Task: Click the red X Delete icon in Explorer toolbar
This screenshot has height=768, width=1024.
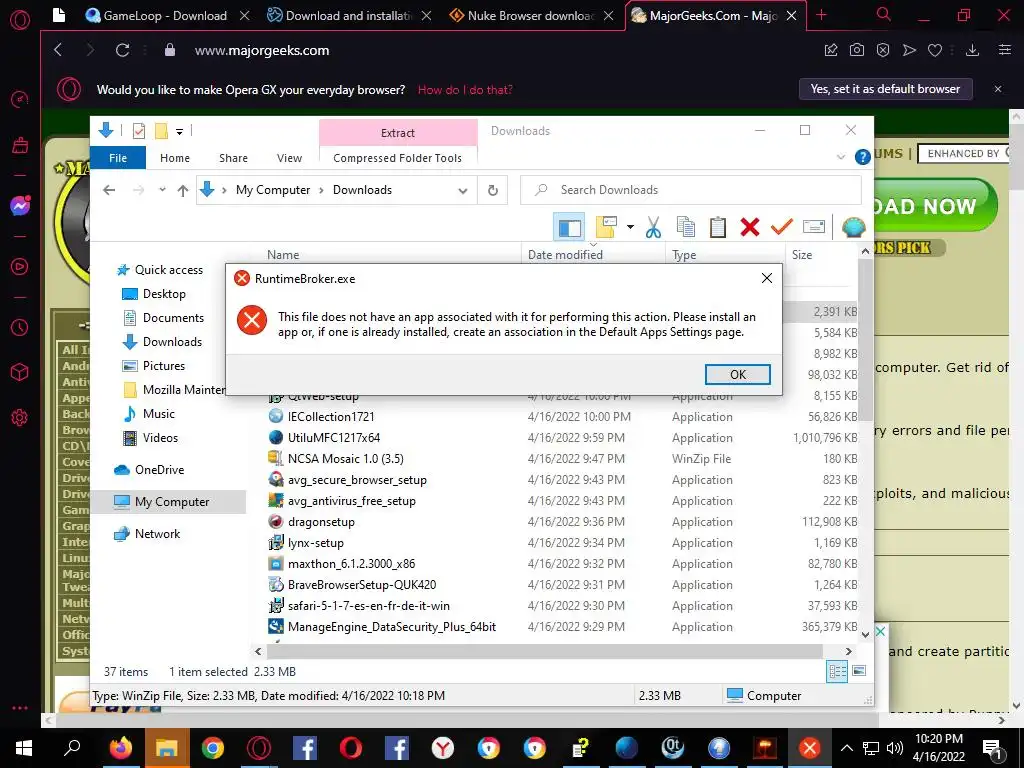Action: tap(750, 227)
